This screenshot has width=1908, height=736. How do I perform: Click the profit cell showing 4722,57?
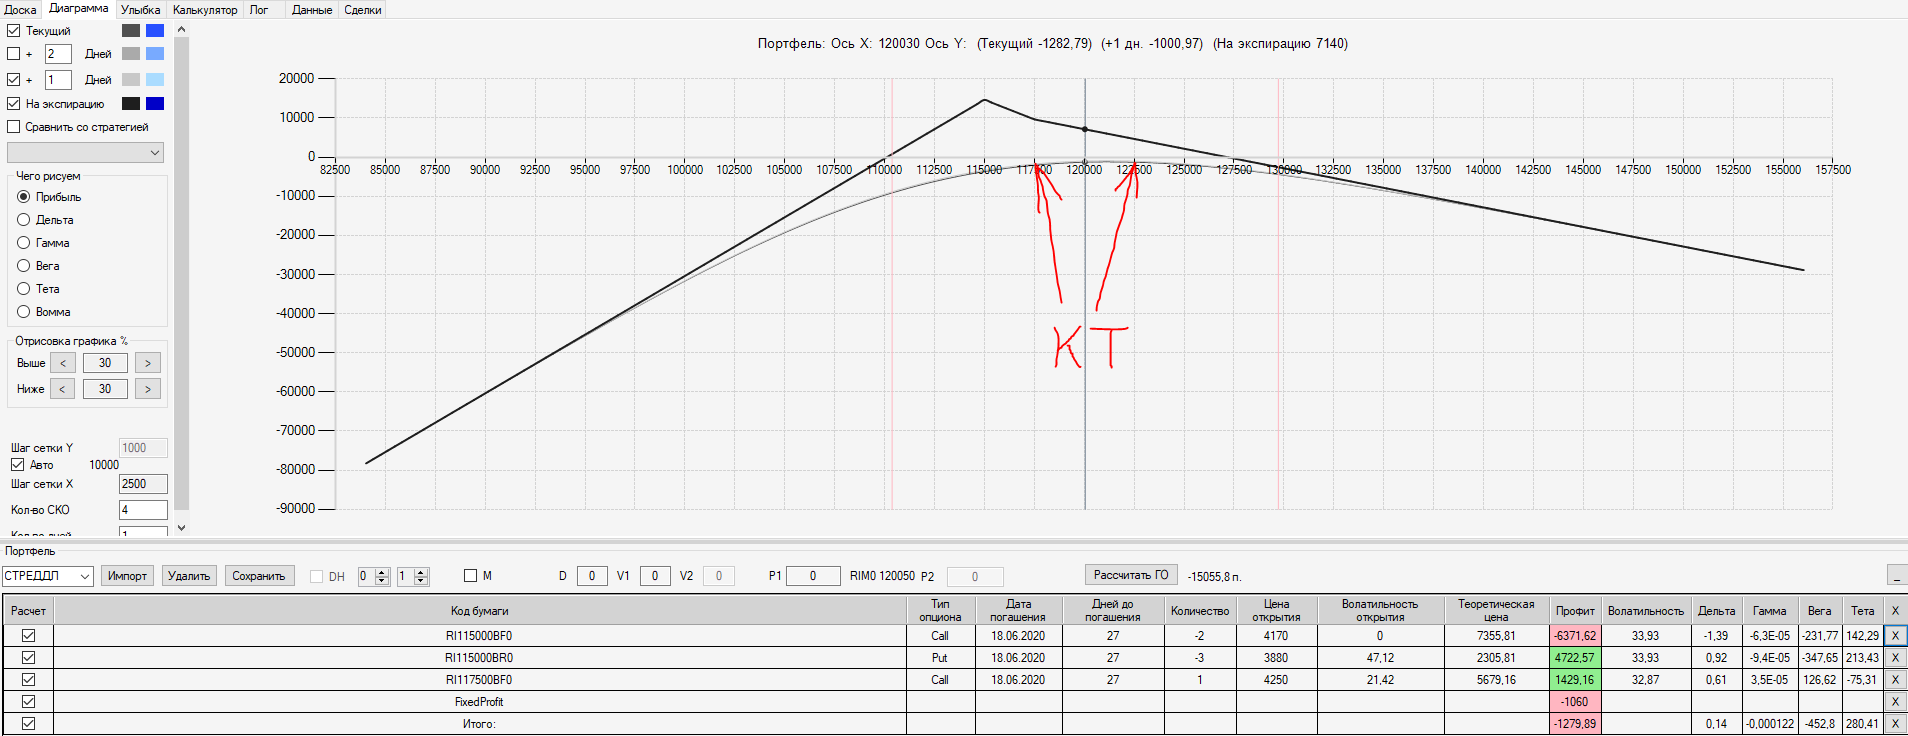pos(1575,658)
